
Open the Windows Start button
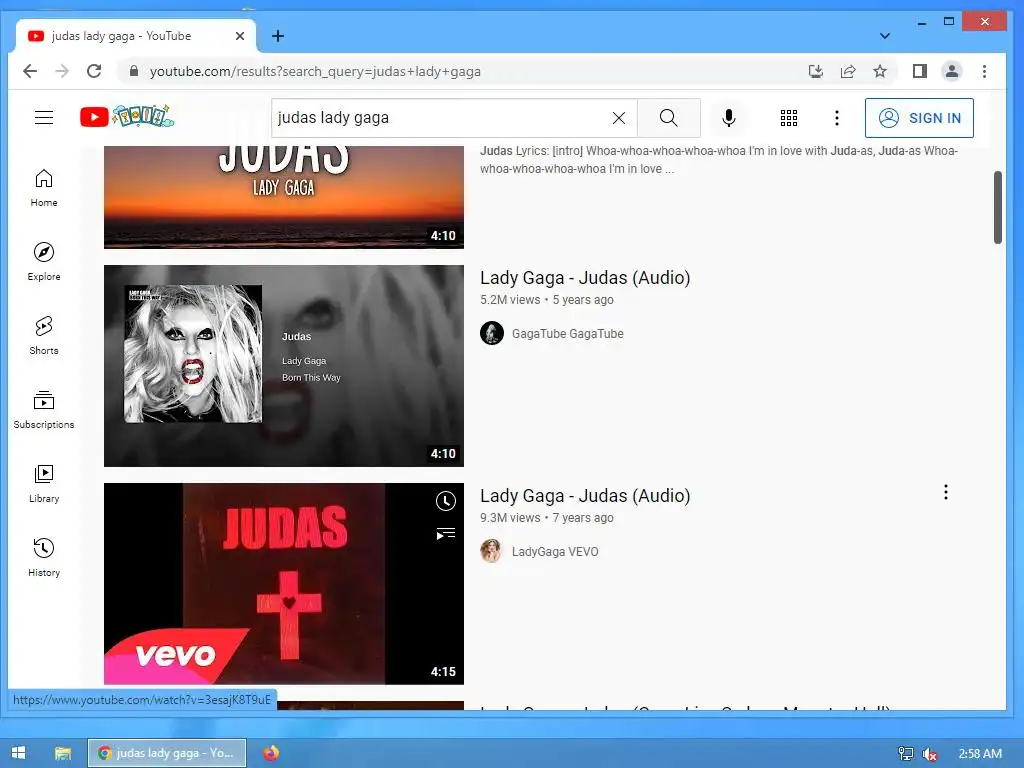point(18,753)
